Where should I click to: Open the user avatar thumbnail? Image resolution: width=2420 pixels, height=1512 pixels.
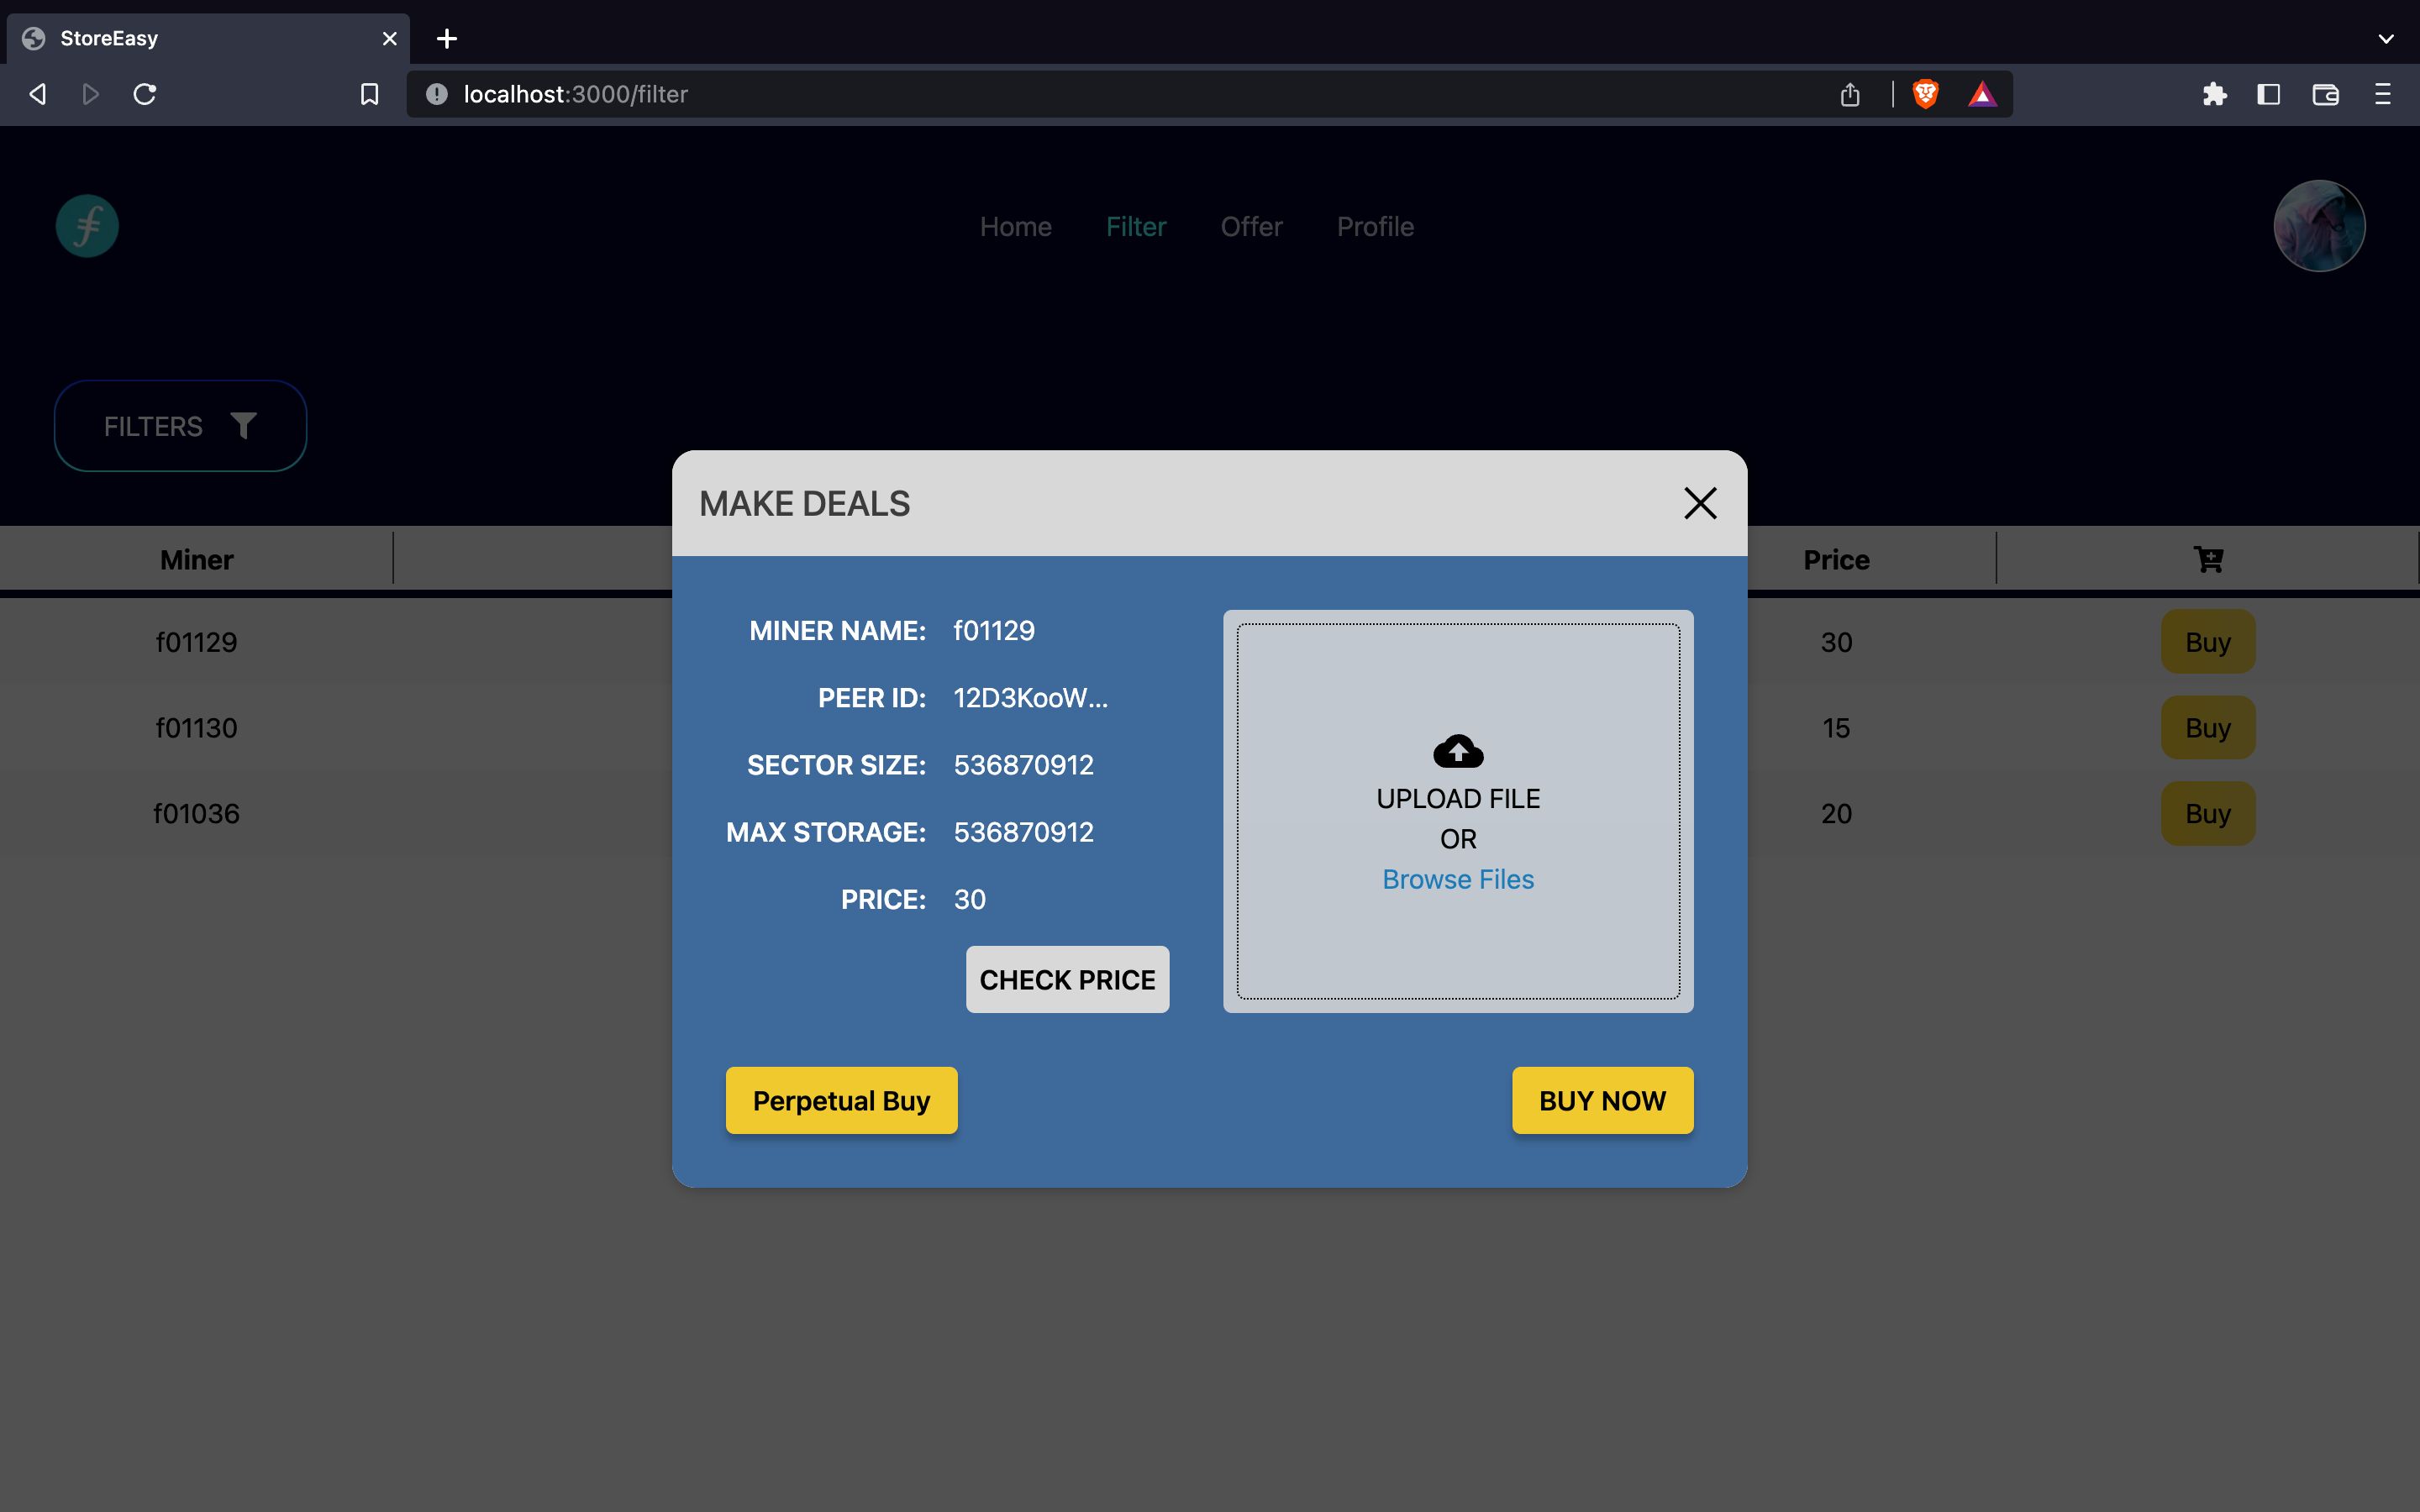(x=2319, y=226)
